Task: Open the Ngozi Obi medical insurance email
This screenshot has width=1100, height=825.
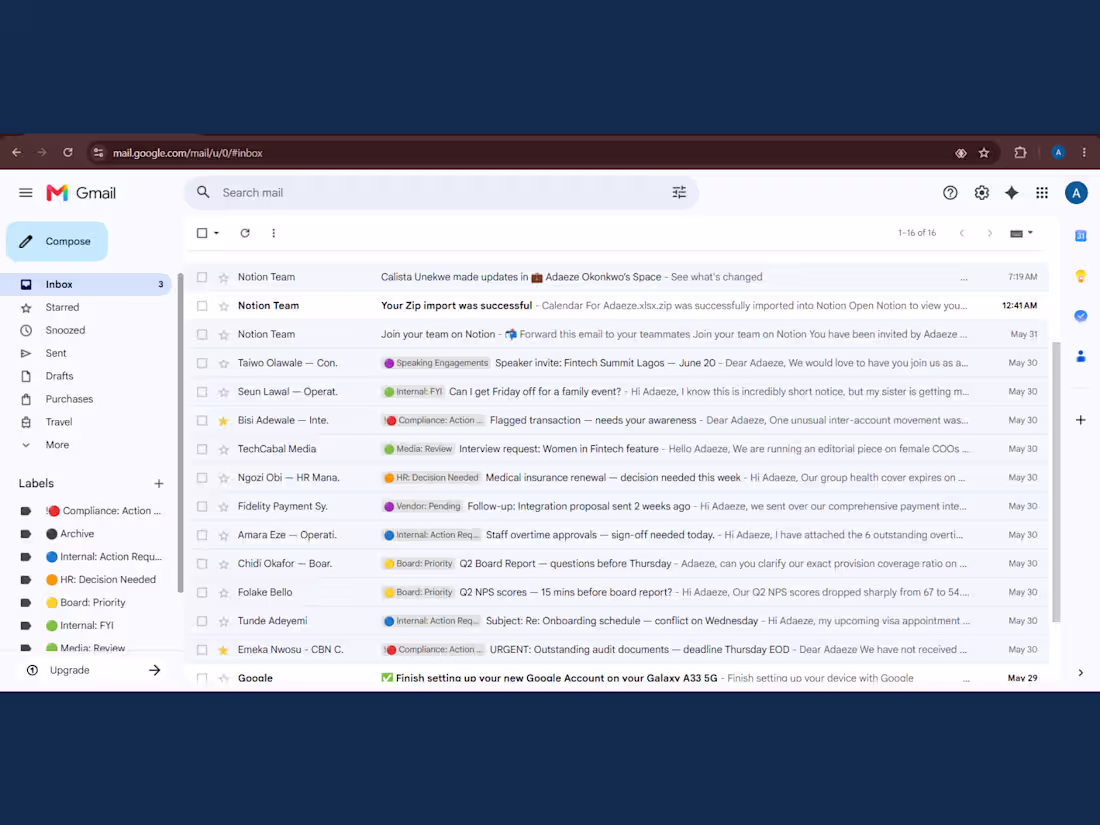Action: click(617, 478)
